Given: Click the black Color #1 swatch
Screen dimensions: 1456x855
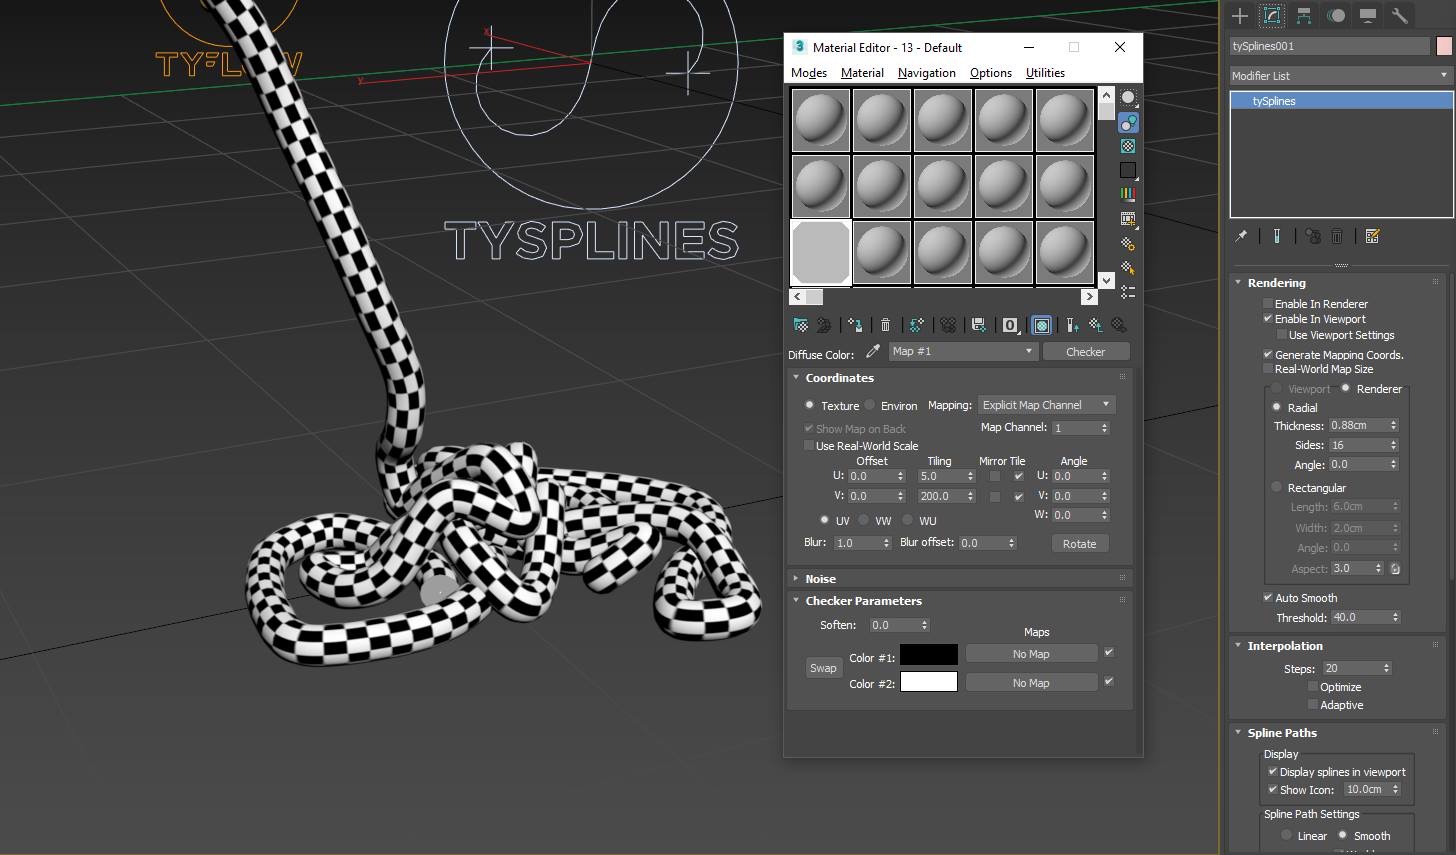Looking at the screenshot, I should 929,655.
